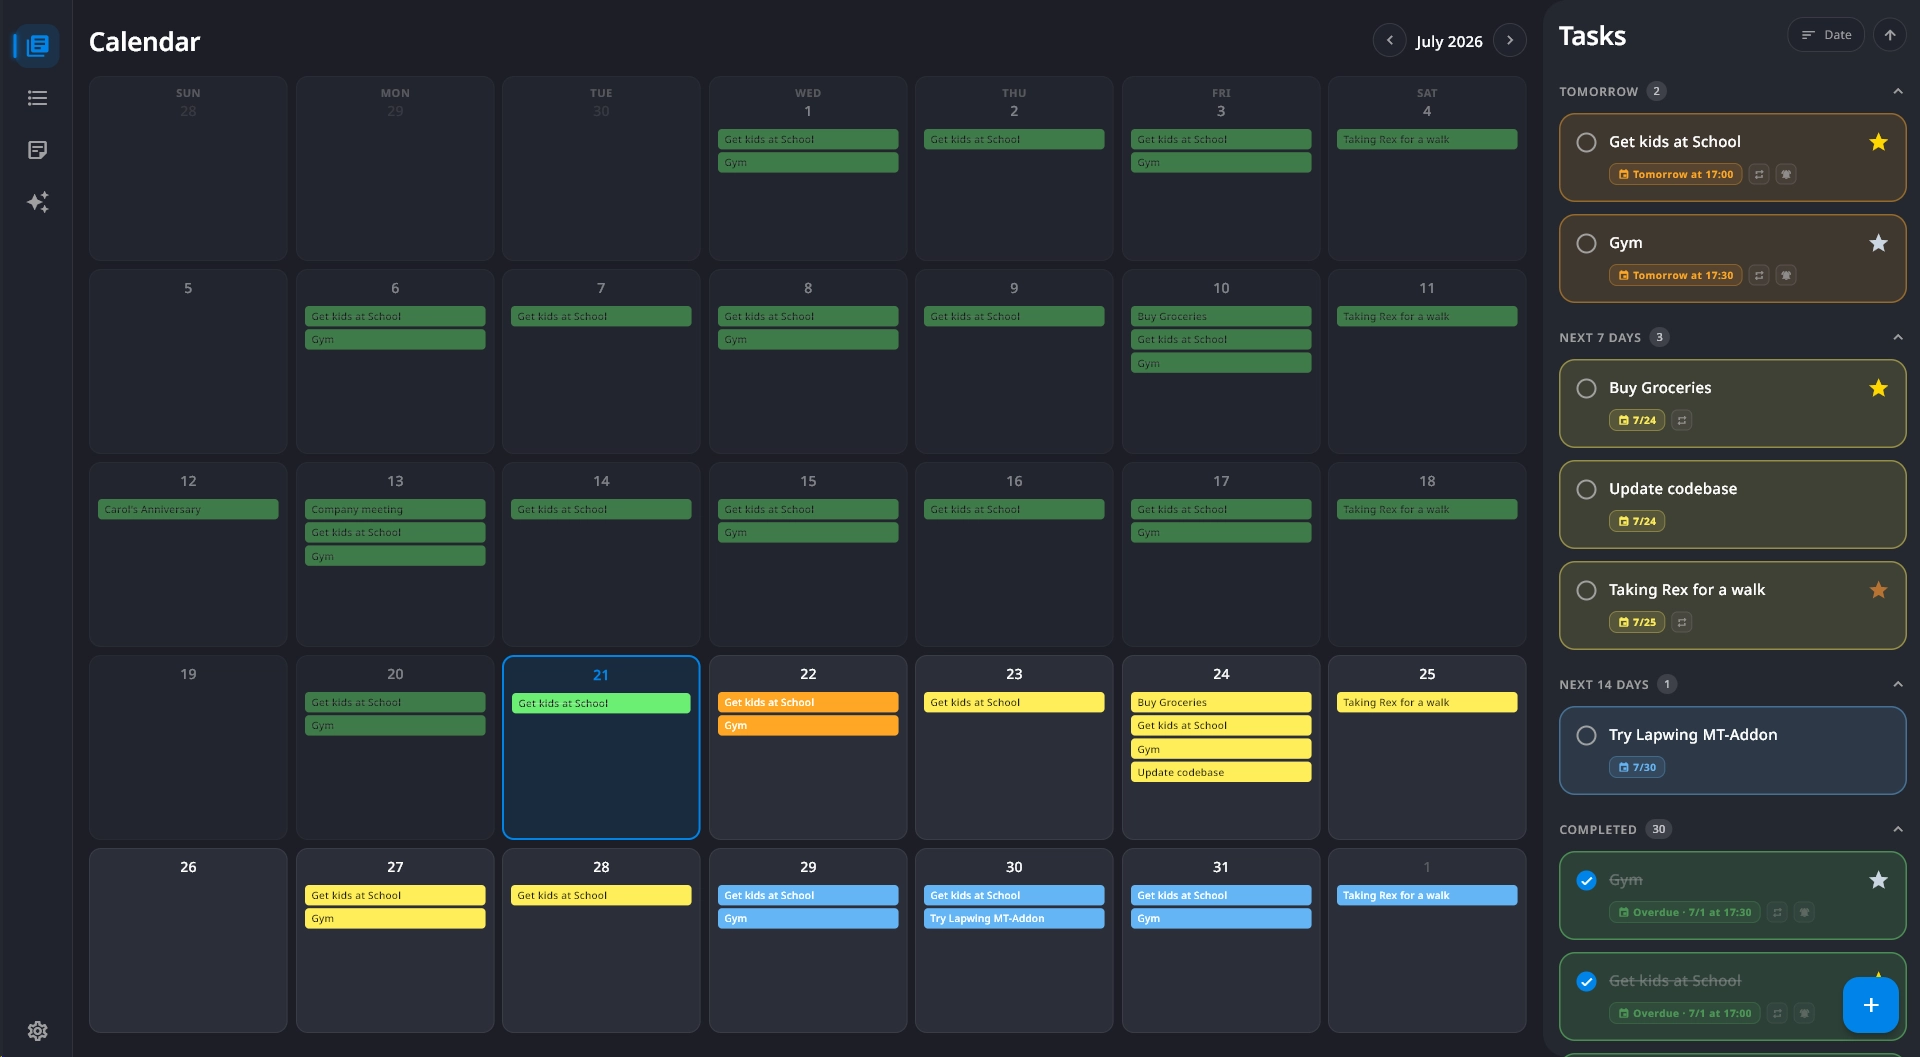The width and height of the screenshot is (1920, 1057).
Task: Open Try Lapwing MT-Addon event on July 30
Action: pyautogui.click(x=1014, y=918)
